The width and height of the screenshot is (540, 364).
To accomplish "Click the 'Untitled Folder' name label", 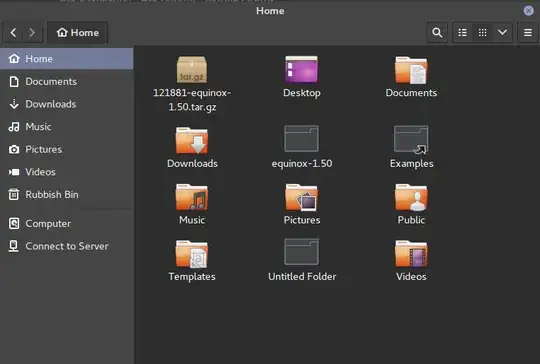I will point(302,277).
